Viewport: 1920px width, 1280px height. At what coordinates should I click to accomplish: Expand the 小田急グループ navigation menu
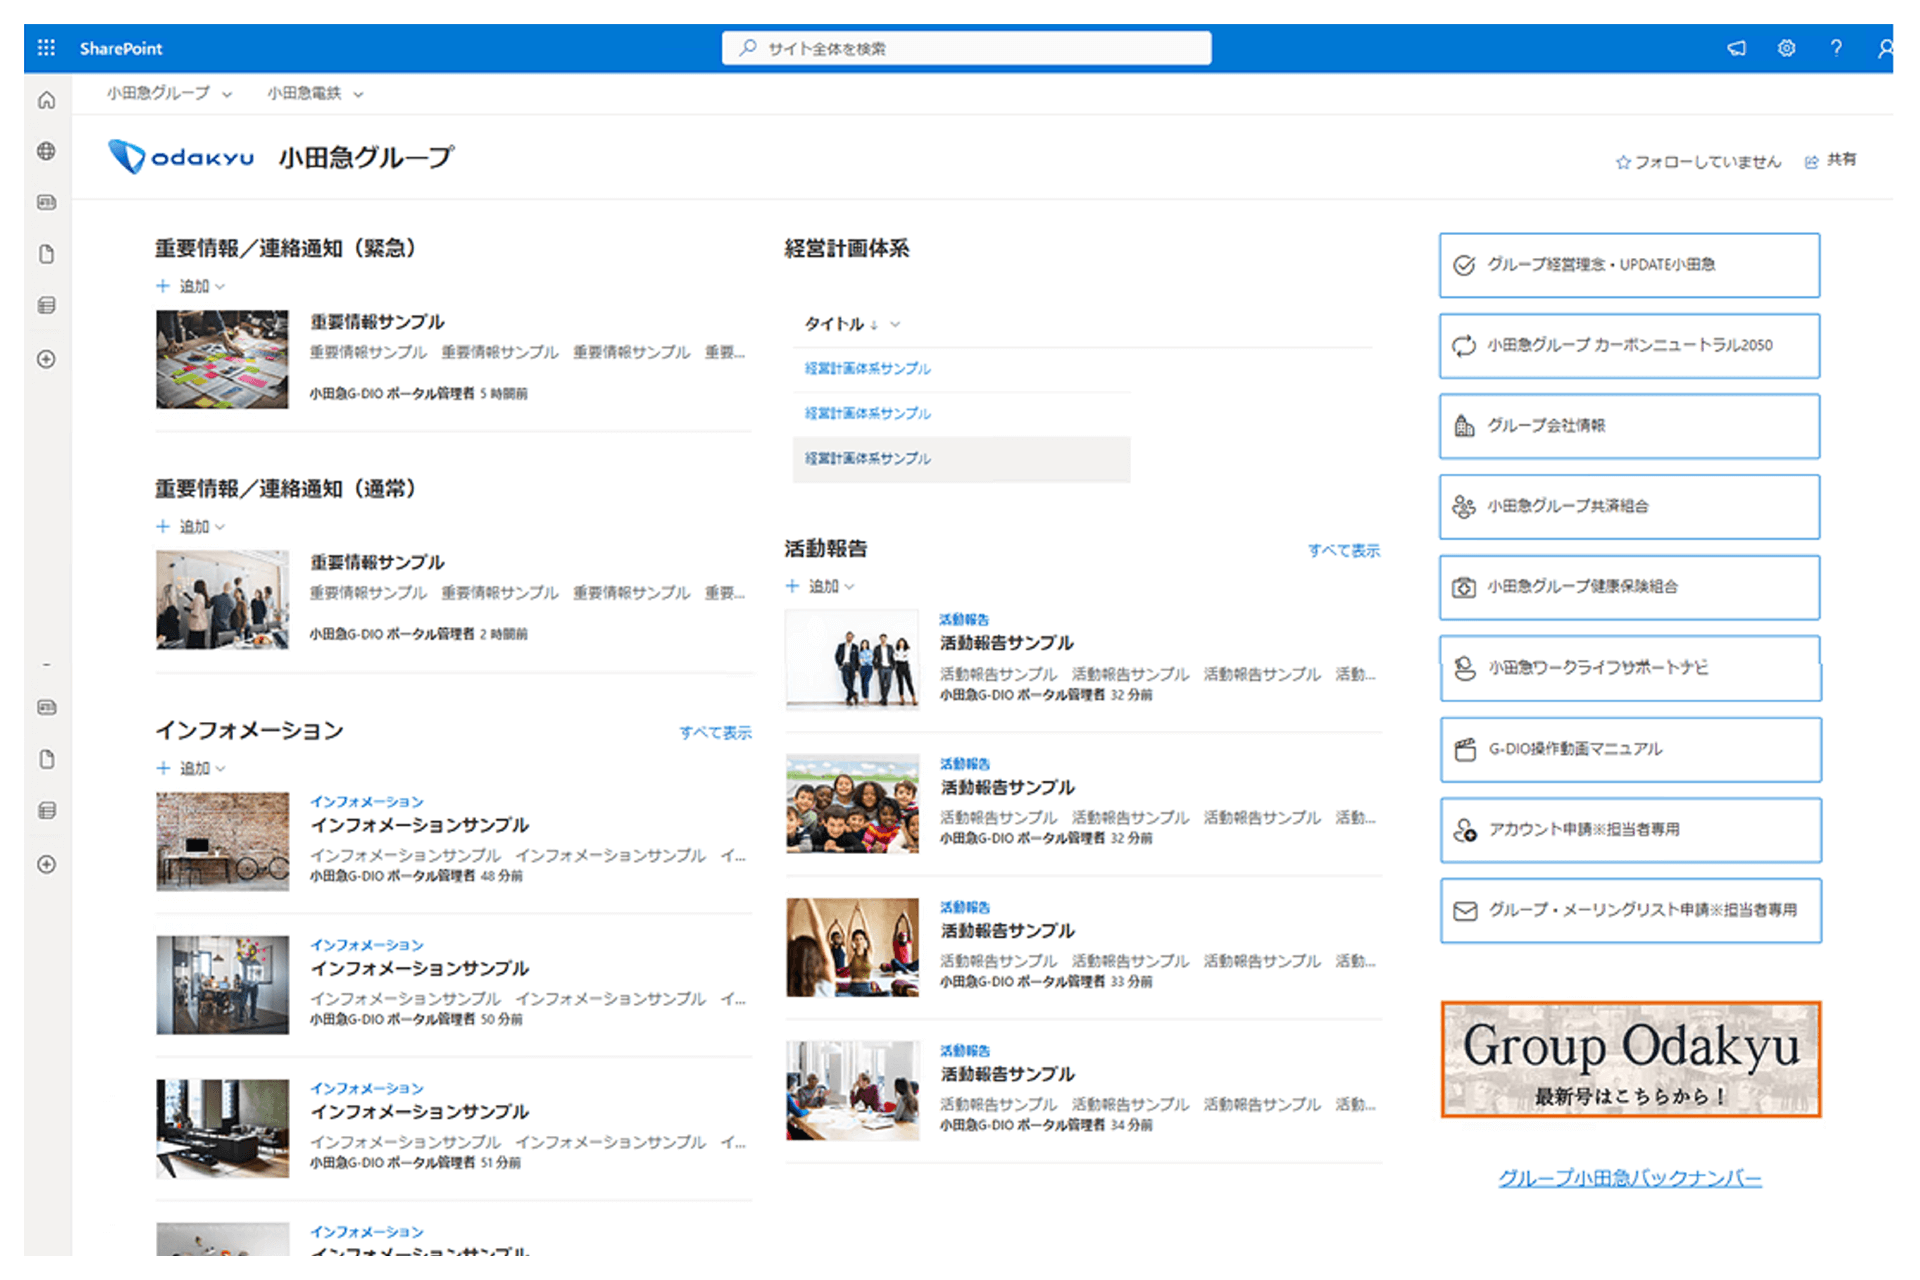click(170, 93)
